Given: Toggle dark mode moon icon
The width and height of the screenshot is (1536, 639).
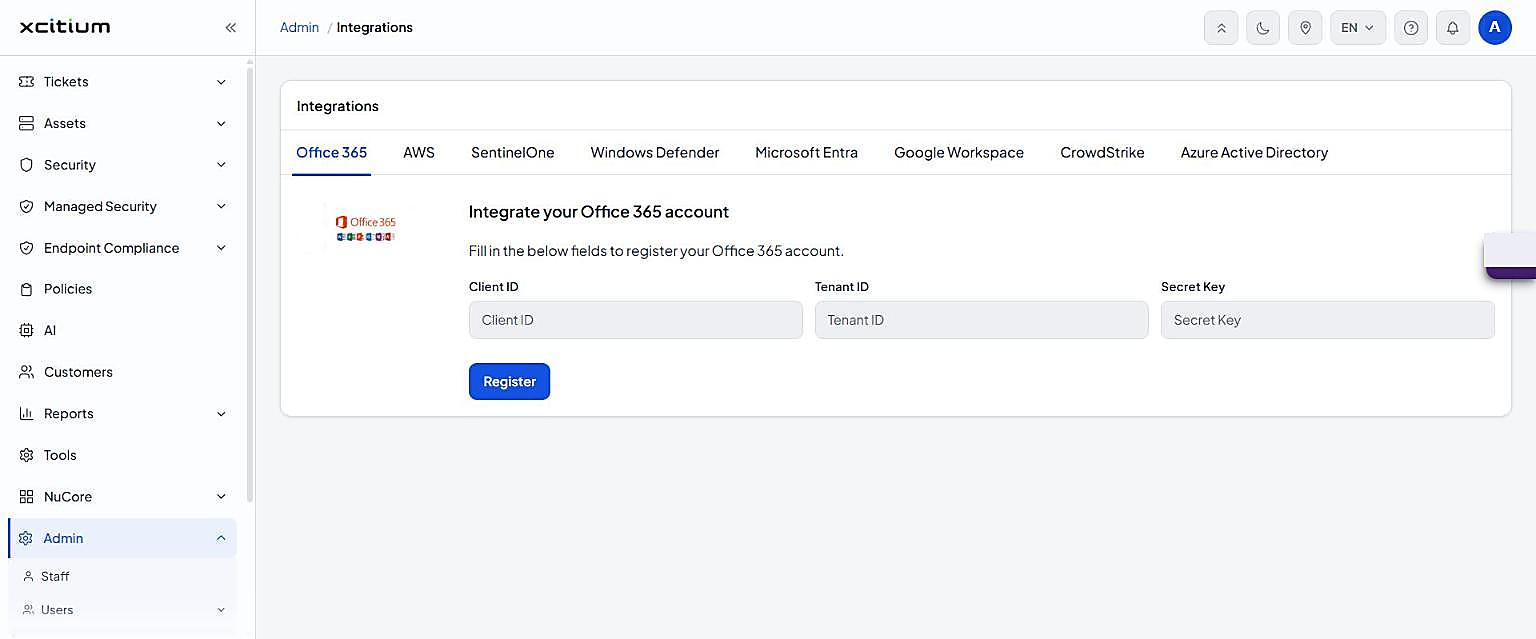Looking at the screenshot, I should click(x=1263, y=28).
